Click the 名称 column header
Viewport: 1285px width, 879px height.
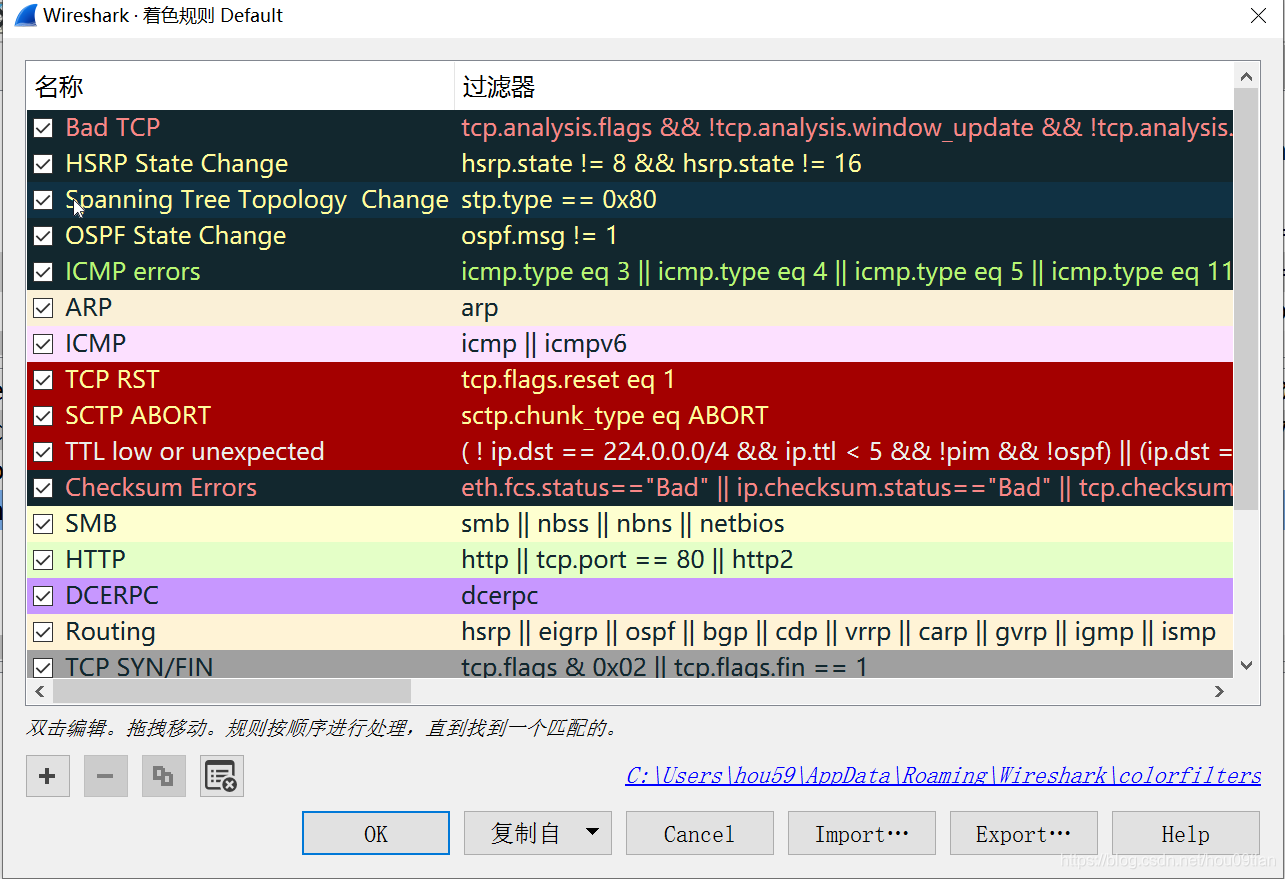pos(240,86)
